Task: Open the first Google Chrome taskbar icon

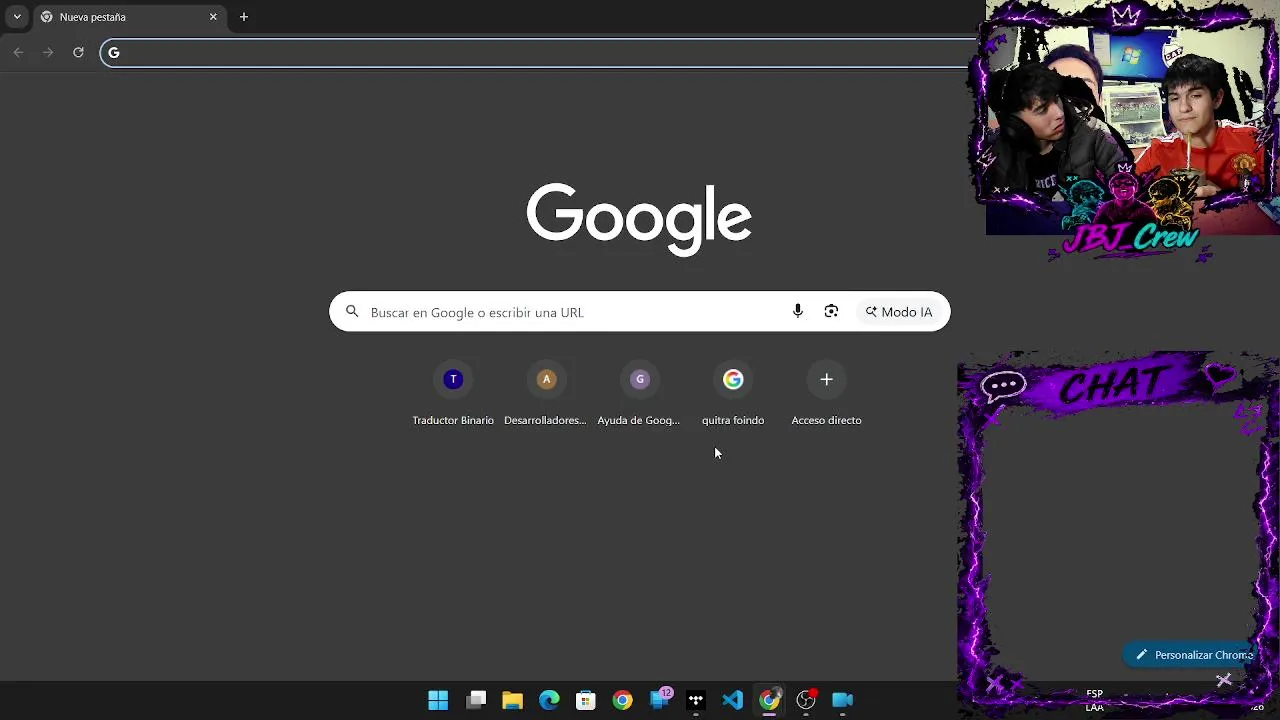Action: coord(622,700)
